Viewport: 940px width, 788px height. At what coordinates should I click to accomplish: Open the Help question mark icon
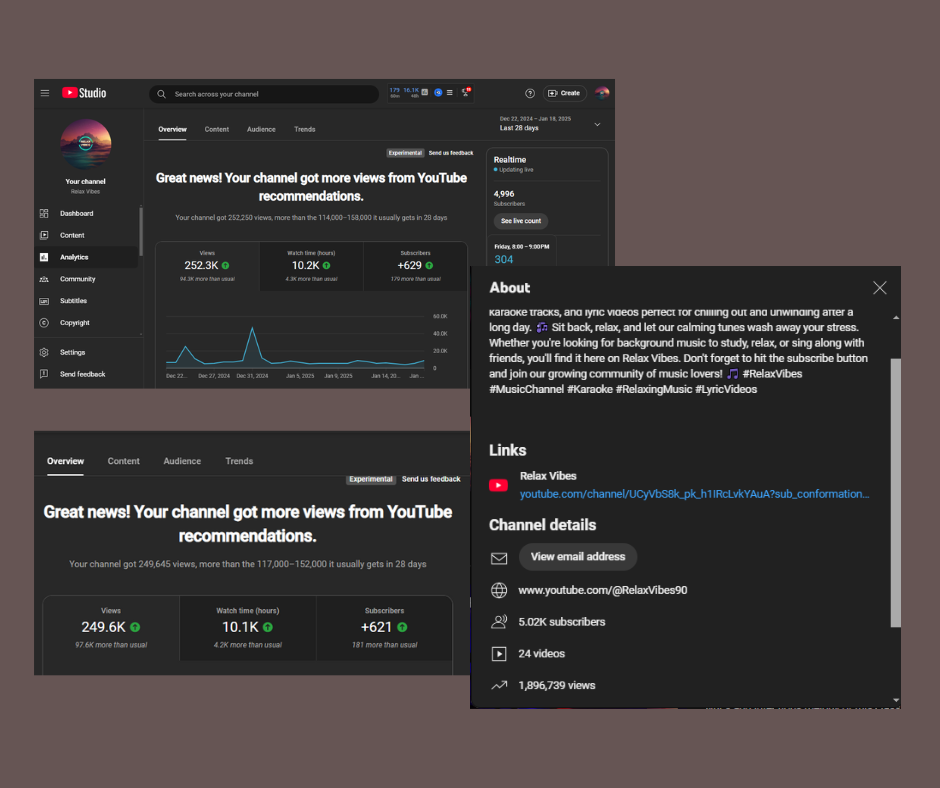click(530, 93)
